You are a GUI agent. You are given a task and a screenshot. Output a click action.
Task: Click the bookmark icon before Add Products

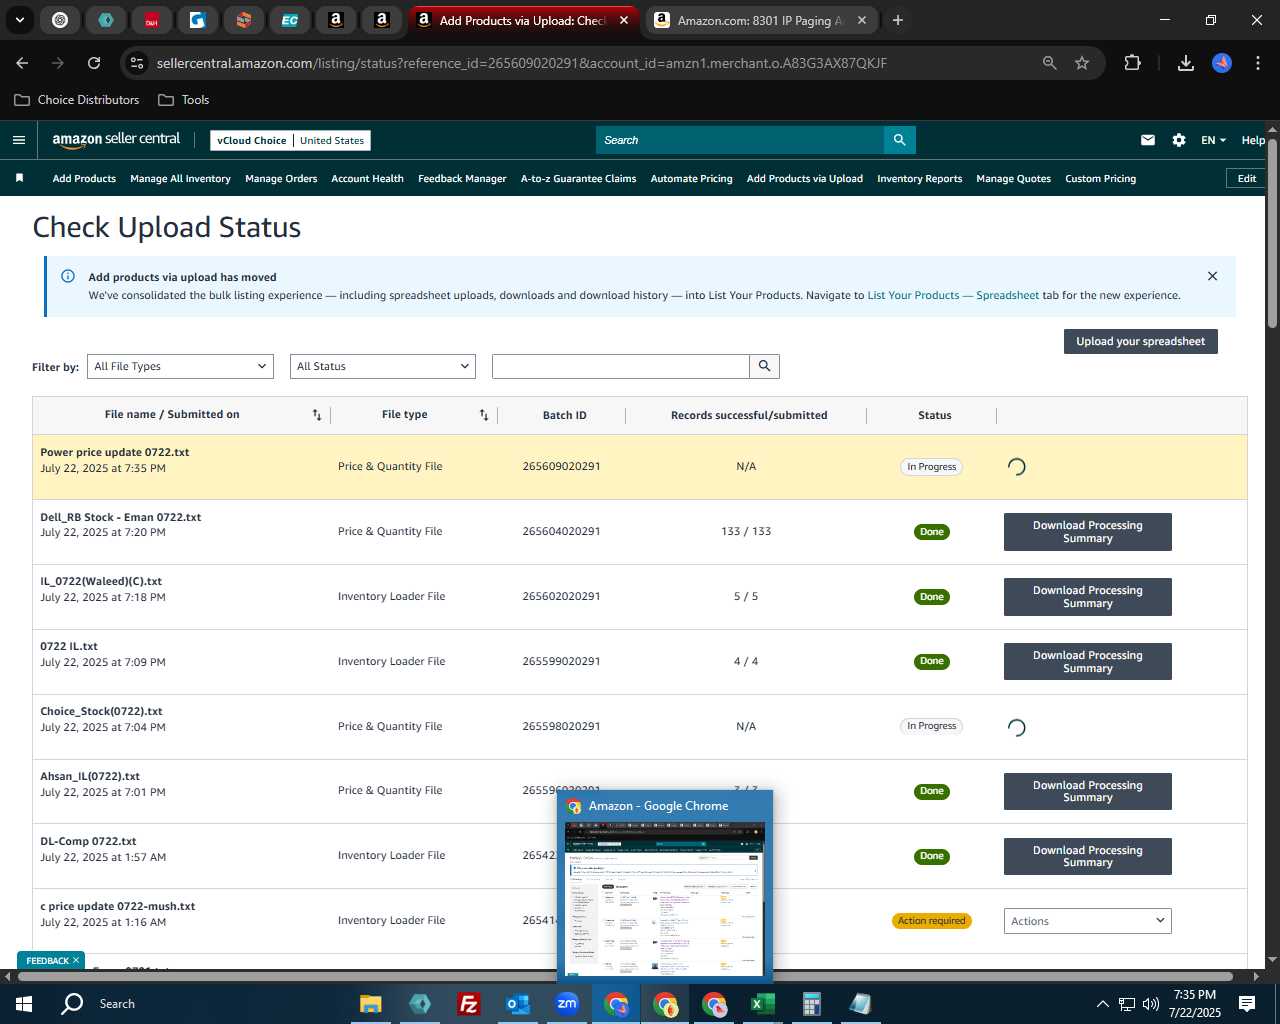(x=19, y=178)
